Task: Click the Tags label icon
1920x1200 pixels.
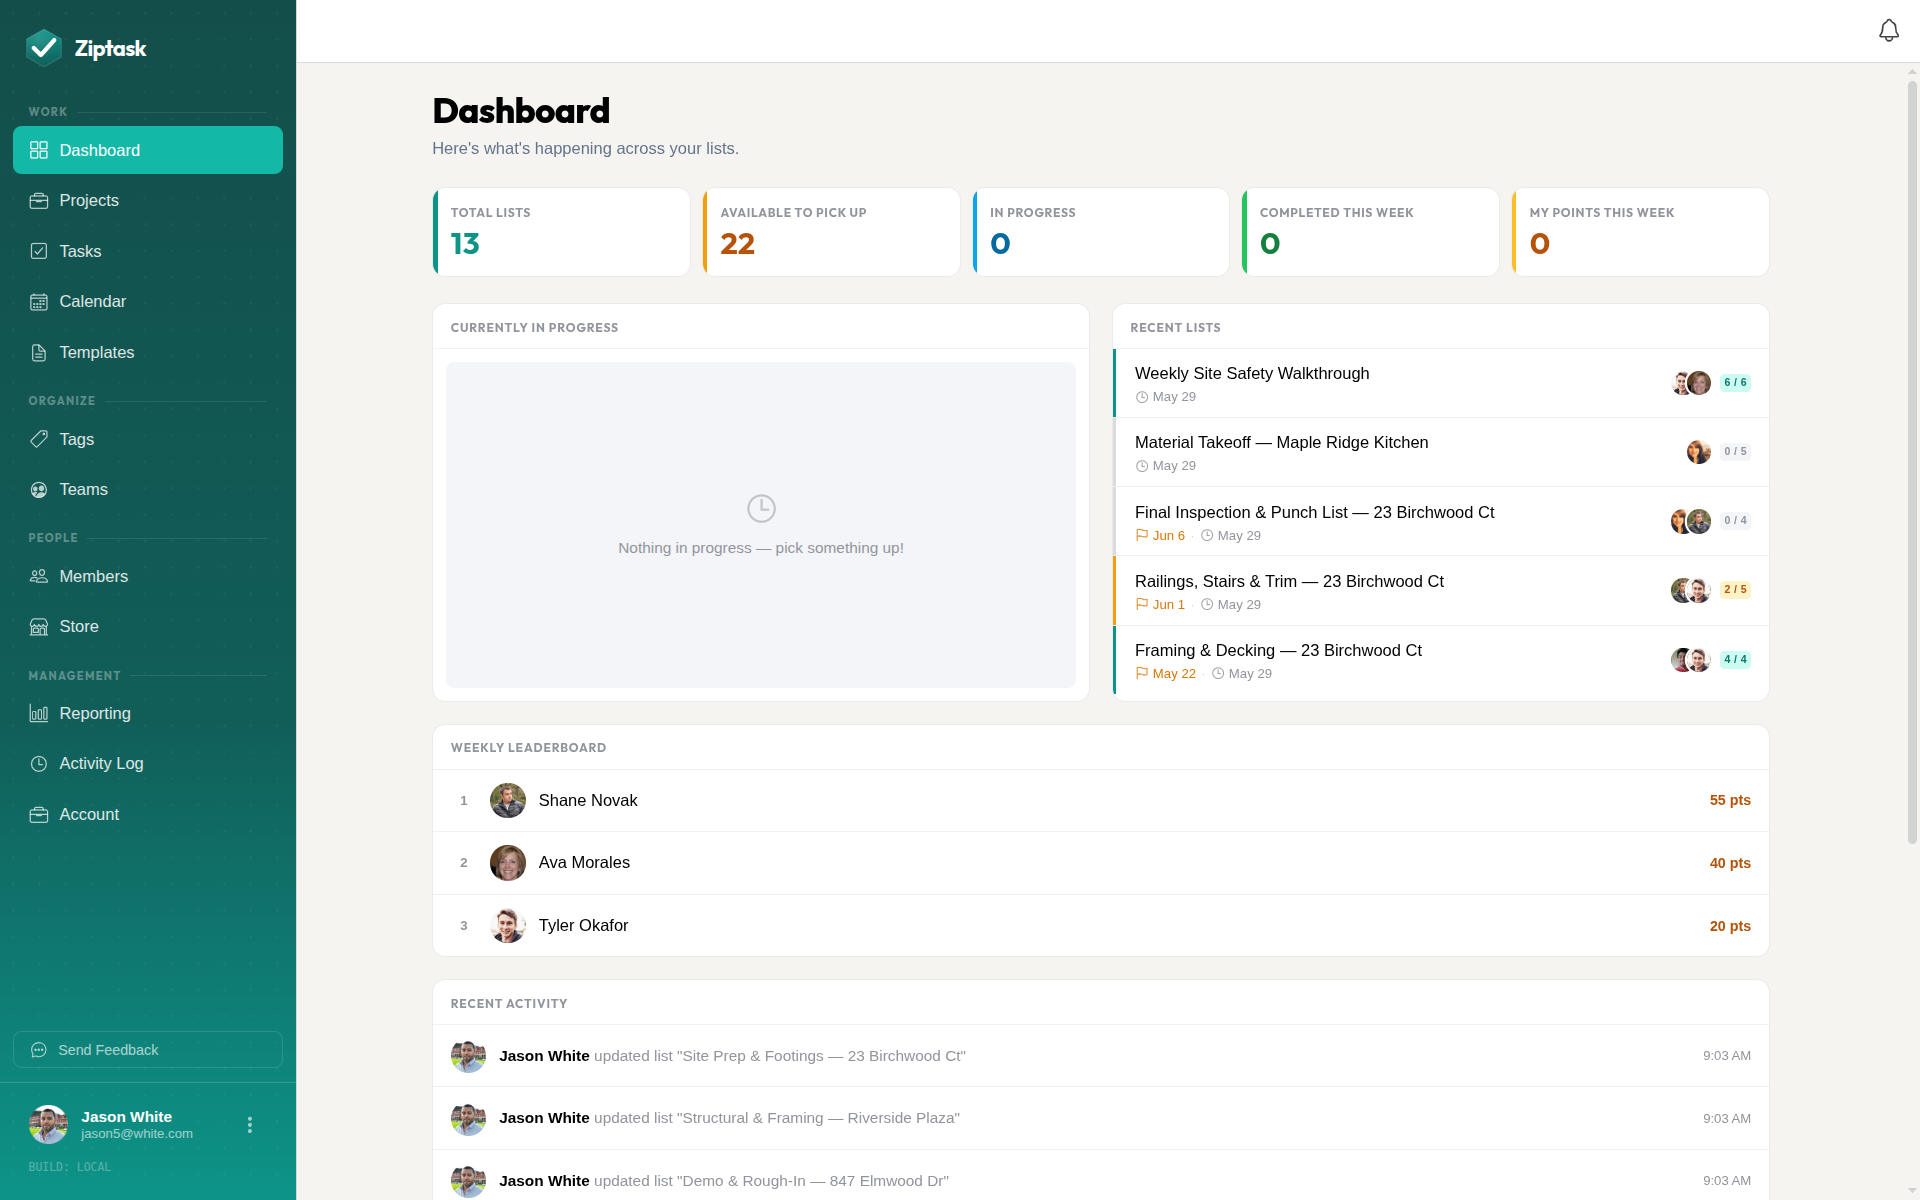Action: coord(39,439)
